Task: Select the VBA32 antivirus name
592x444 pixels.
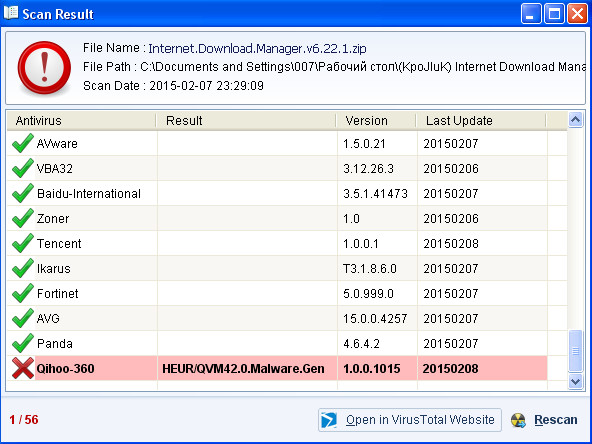Action: (54, 168)
